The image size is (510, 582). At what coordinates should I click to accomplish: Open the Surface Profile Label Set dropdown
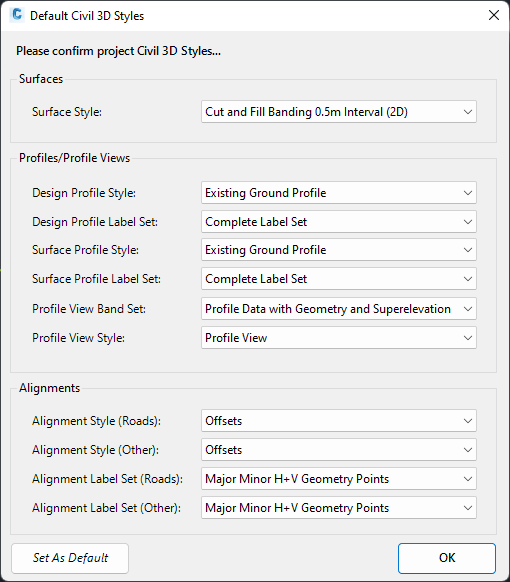pyautogui.click(x=339, y=279)
